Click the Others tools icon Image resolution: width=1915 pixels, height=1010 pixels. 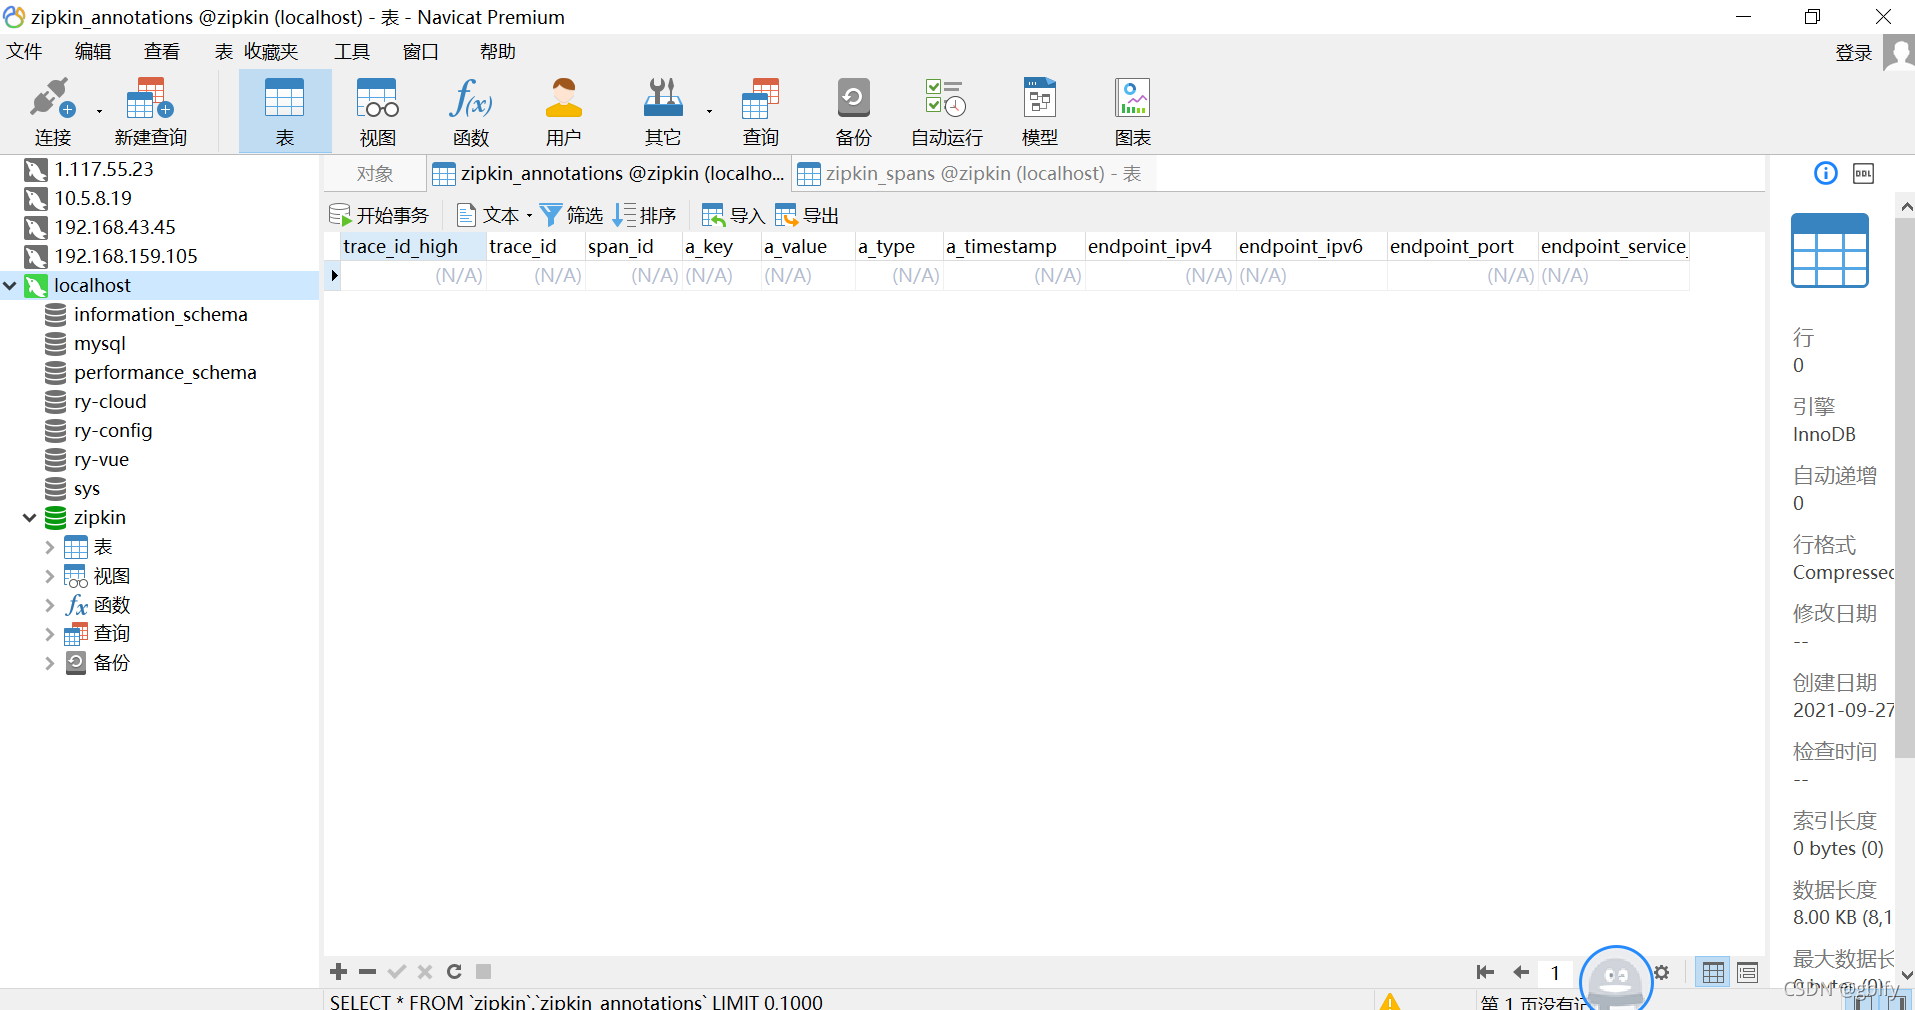click(x=662, y=111)
